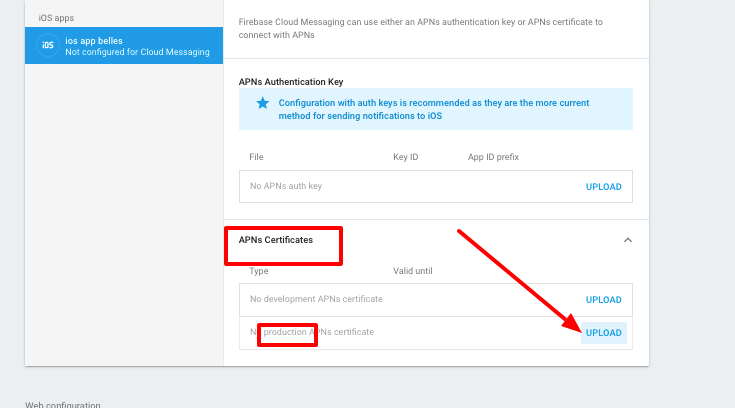Upload an APNs auth key
This screenshot has height=408, width=735.
[603, 187]
